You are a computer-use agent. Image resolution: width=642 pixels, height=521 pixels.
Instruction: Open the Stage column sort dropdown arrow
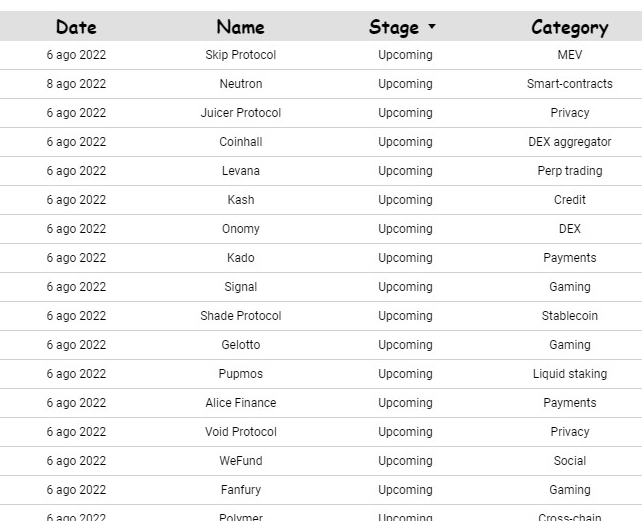click(432, 27)
